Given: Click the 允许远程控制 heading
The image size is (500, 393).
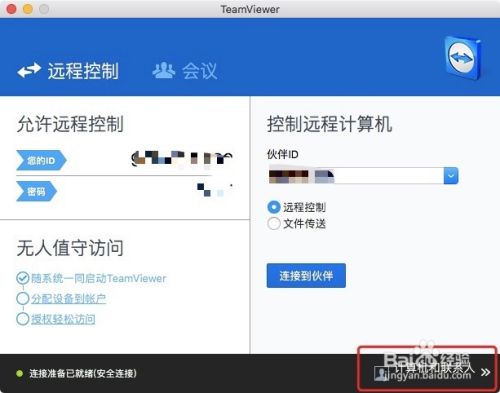Looking at the screenshot, I should click(70, 124).
